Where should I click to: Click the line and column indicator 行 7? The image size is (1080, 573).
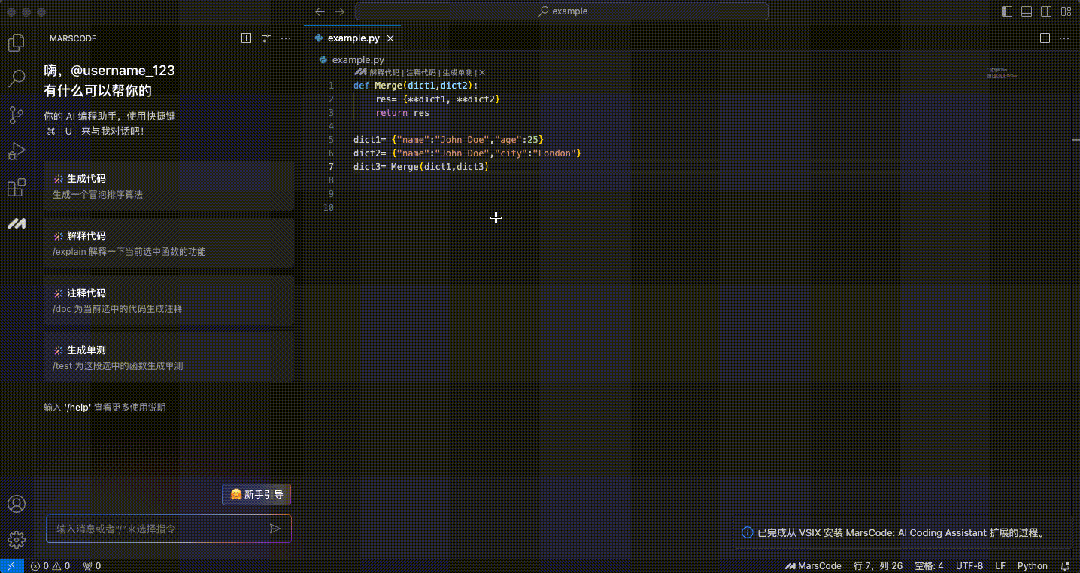tap(878, 566)
